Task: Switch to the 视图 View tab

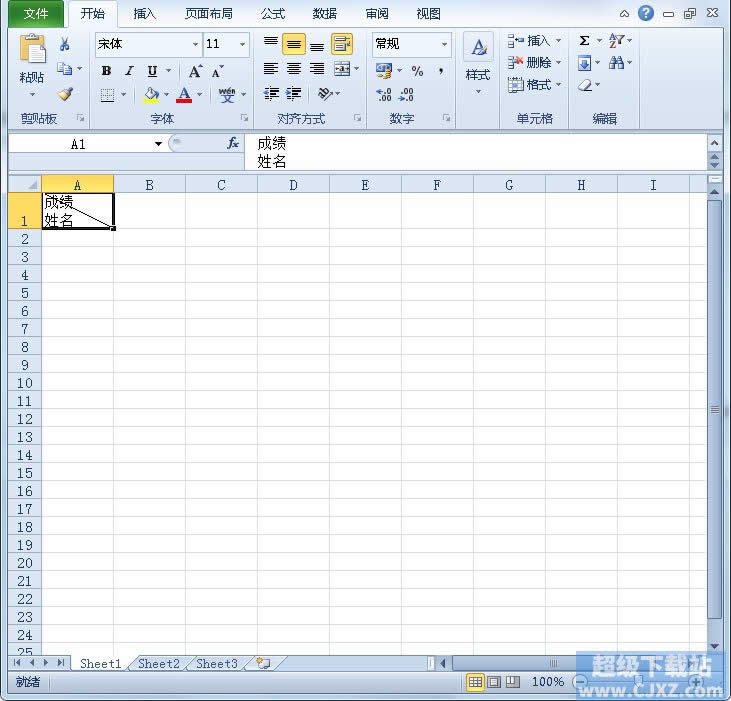Action: 428,14
